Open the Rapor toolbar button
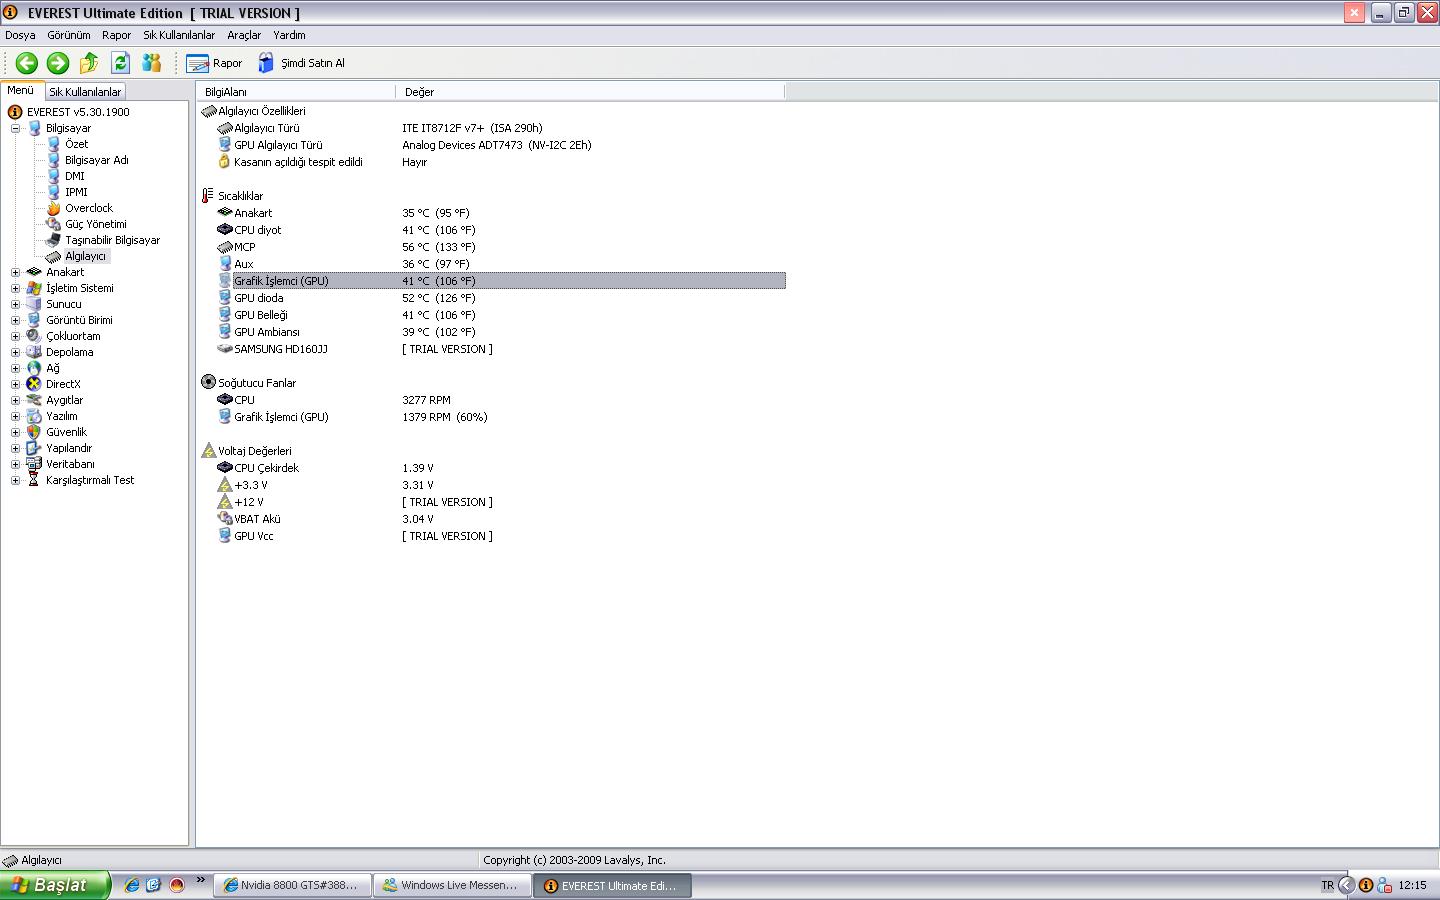Viewport: 1440px width, 900px height. [x=214, y=63]
